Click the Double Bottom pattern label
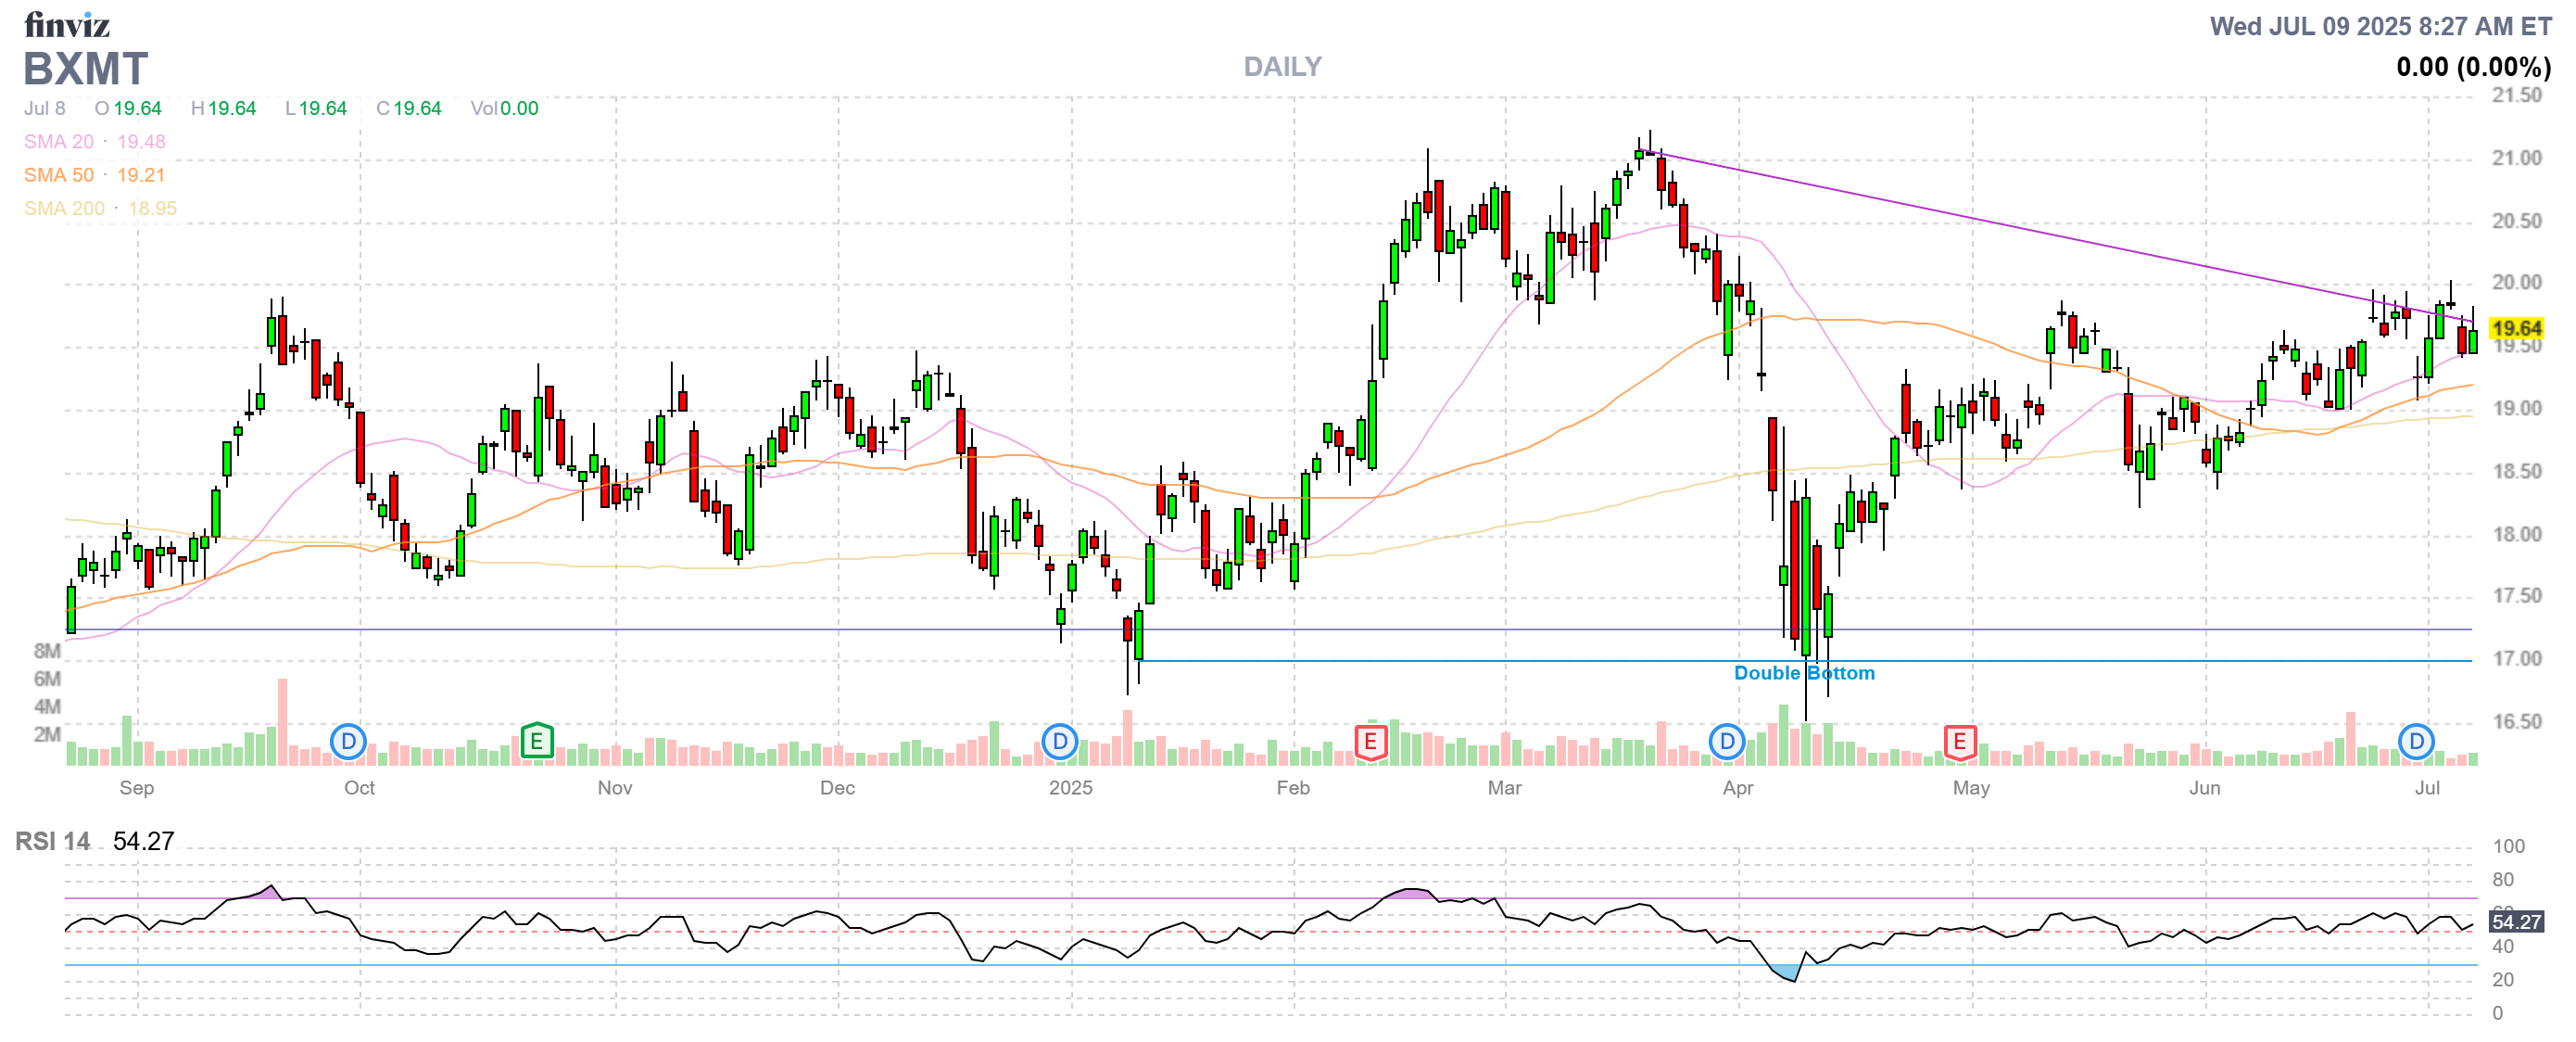The image size is (2576, 1042). 1804,673
